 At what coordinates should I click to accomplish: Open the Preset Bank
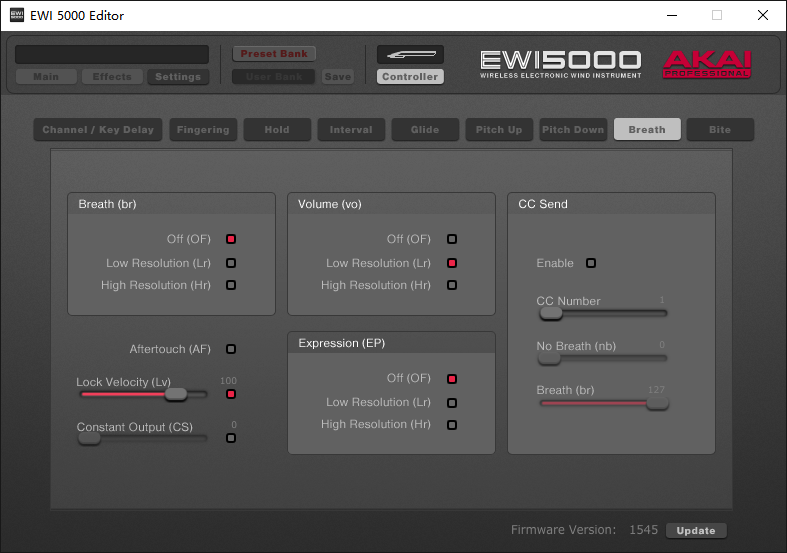(x=274, y=54)
